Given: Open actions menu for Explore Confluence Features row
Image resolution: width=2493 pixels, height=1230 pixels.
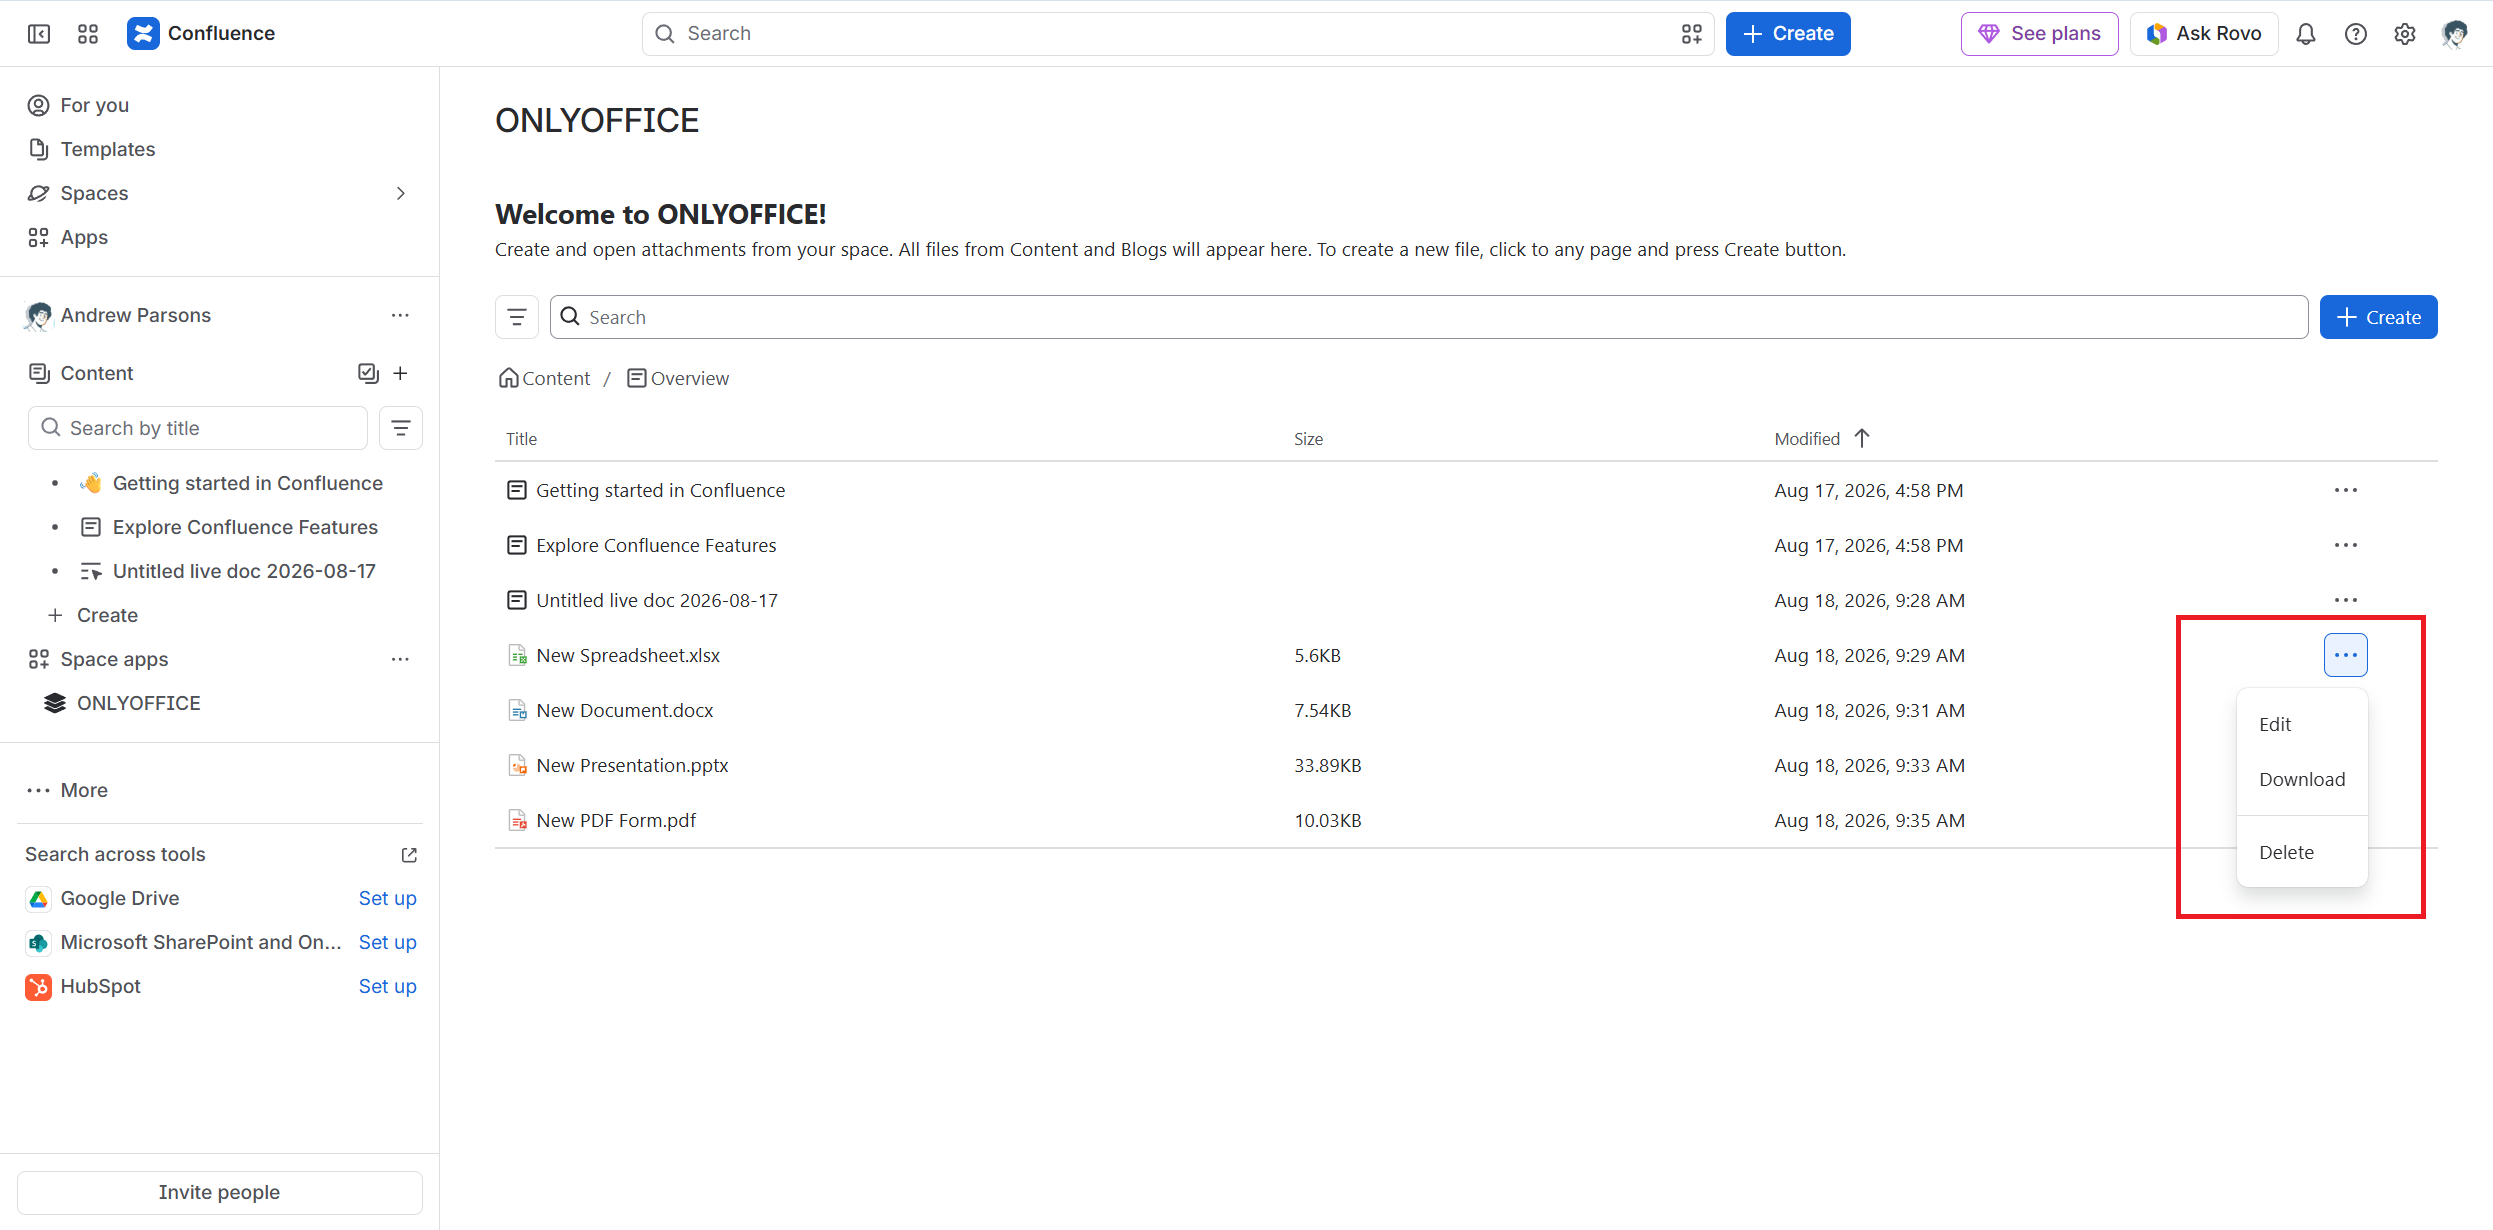Looking at the screenshot, I should point(2345,545).
